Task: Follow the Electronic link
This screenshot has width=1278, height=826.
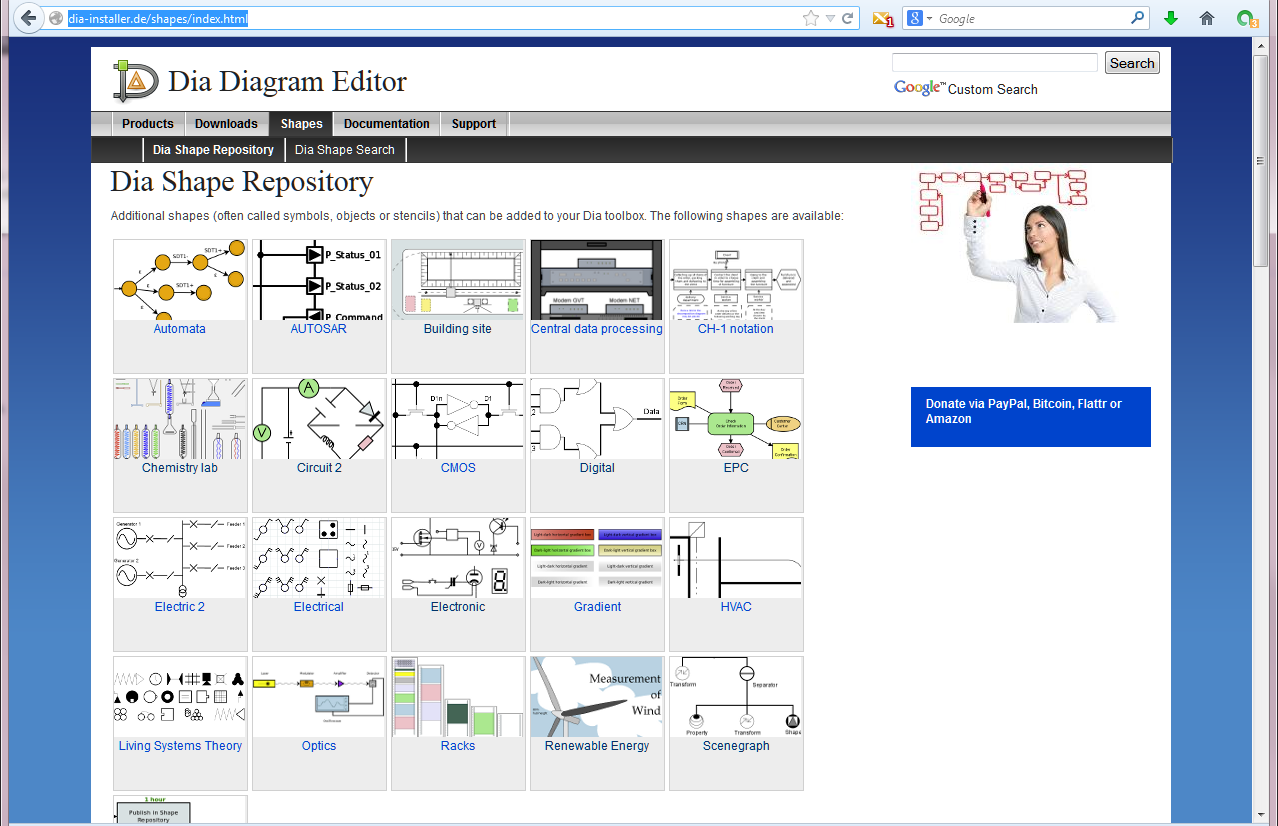Action: pos(458,607)
